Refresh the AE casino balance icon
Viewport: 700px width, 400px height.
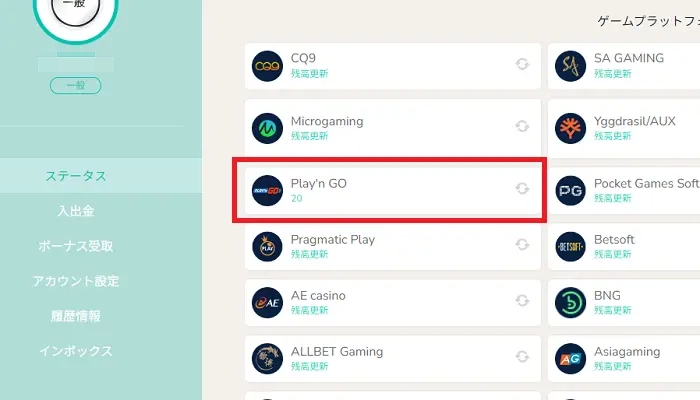pyautogui.click(x=522, y=300)
